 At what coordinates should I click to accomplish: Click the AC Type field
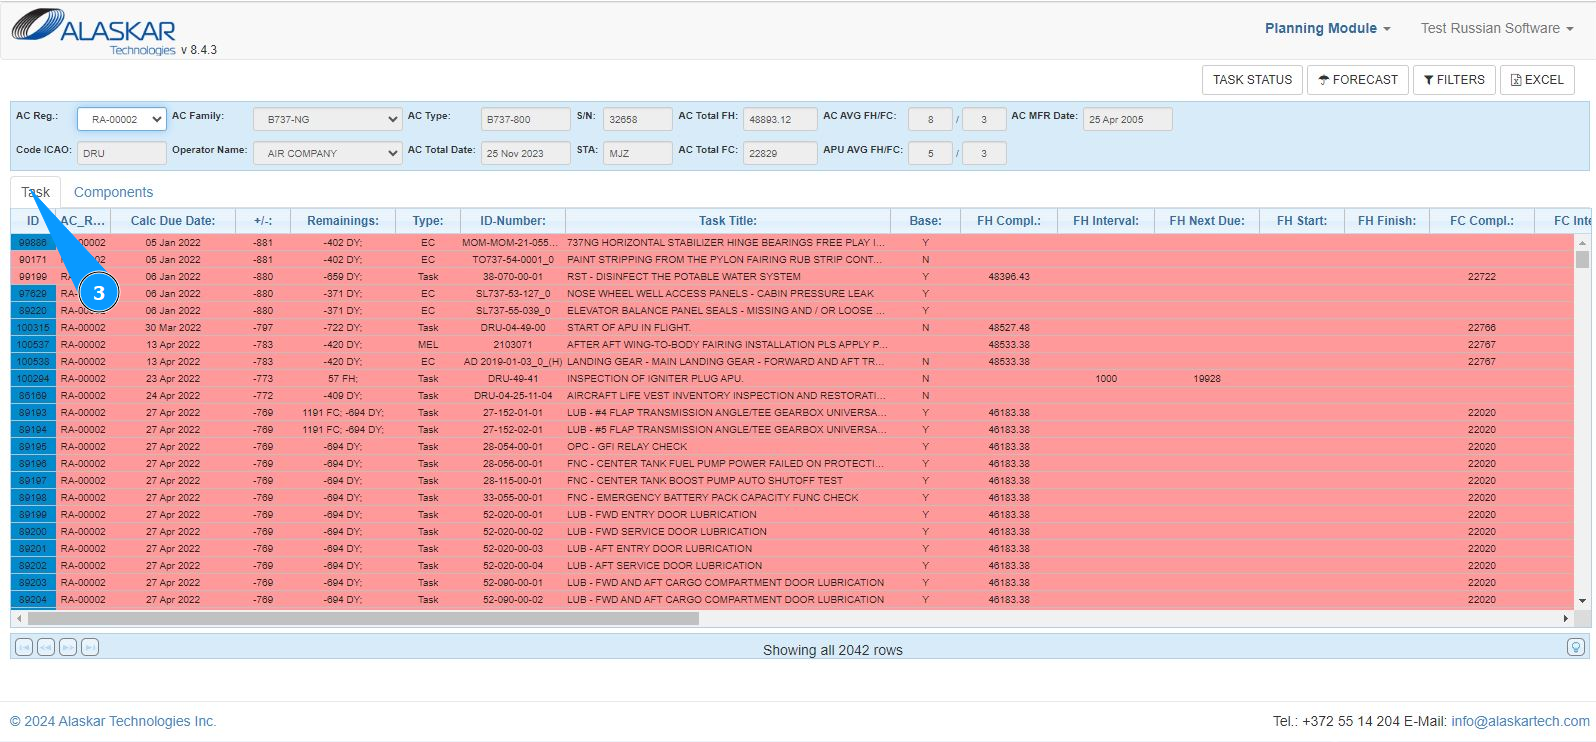(x=526, y=119)
